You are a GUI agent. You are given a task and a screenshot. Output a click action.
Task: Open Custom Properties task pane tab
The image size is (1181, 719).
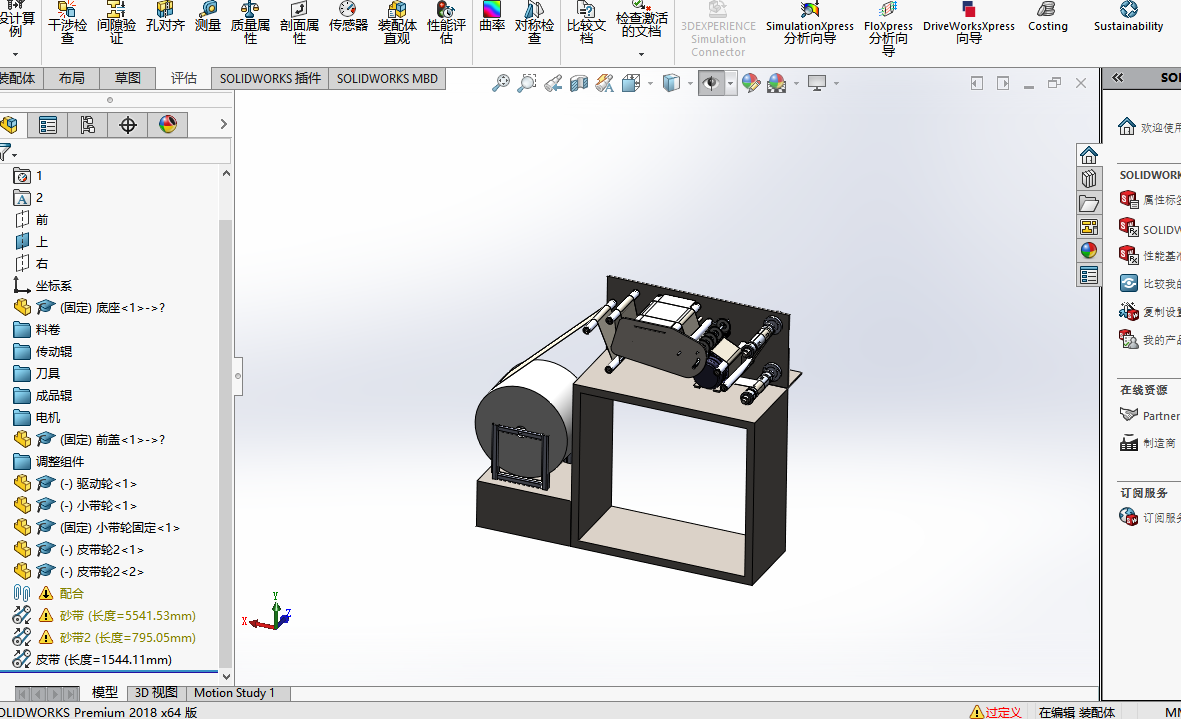(1088, 276)
